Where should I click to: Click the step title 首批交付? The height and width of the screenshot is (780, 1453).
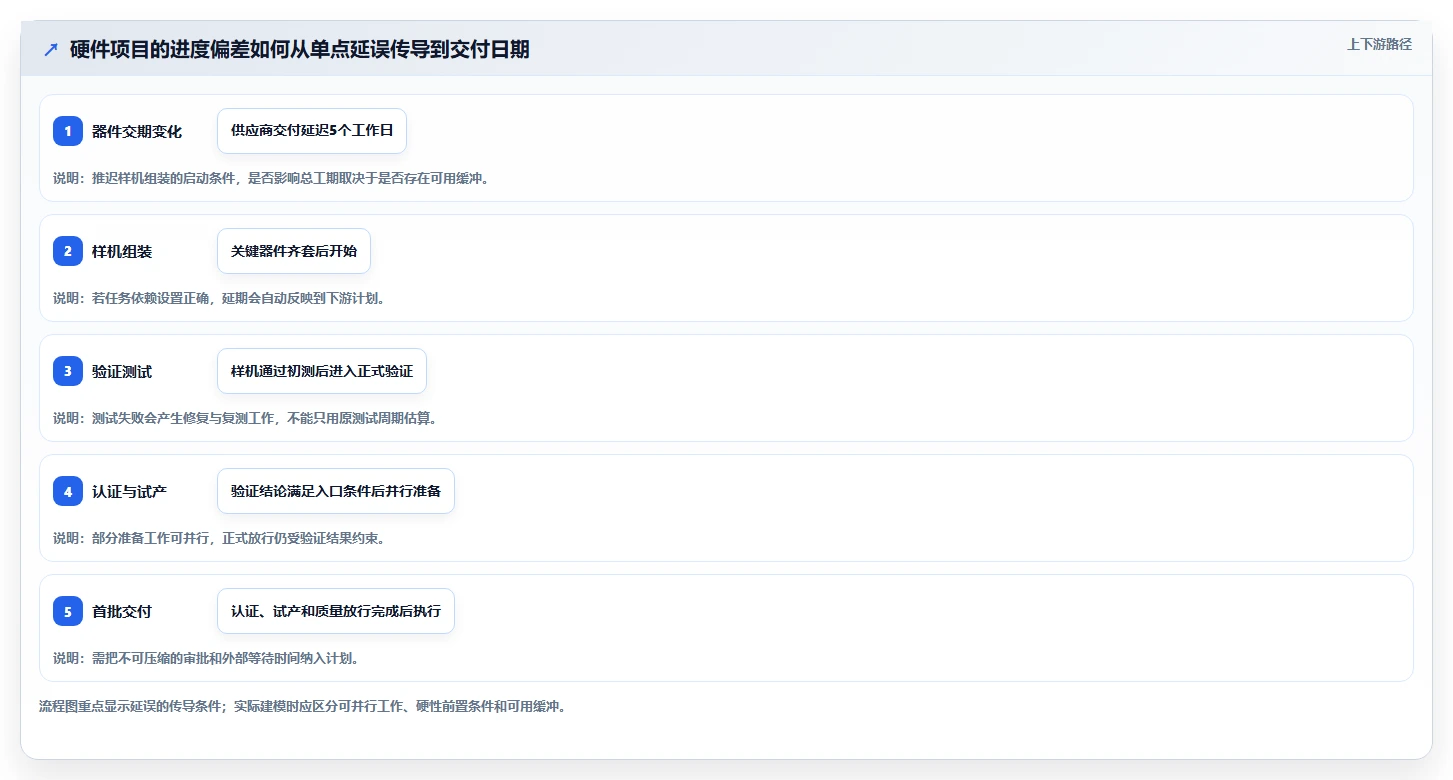coord(122,611)
